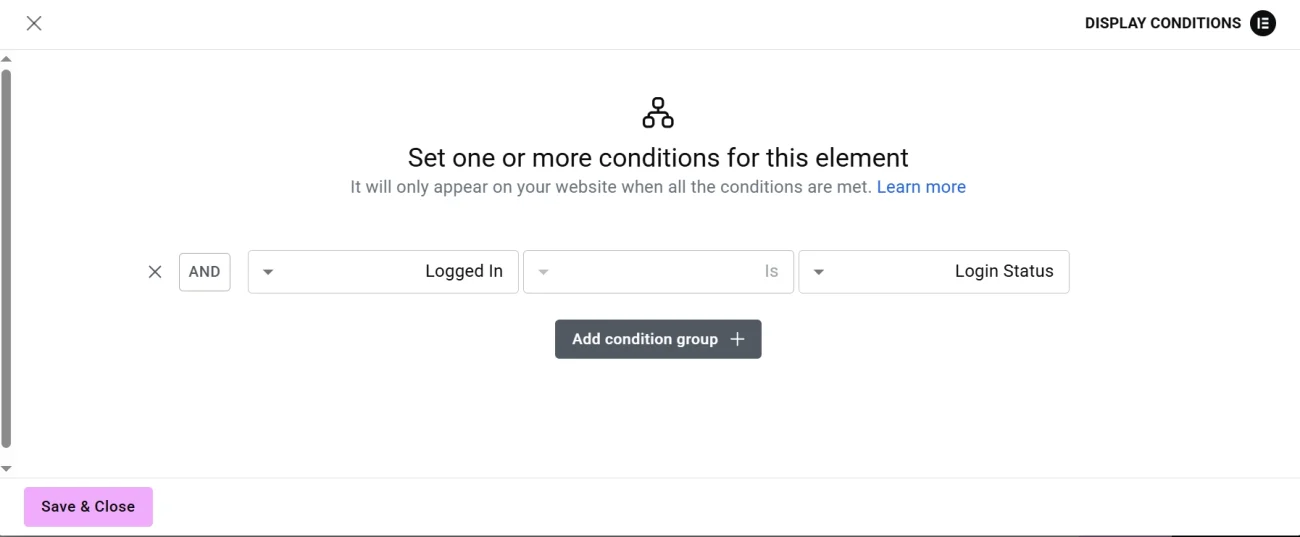Click the plus icon on Add condition group
Screen dimensions: 1300x537
tap(738, 339)
